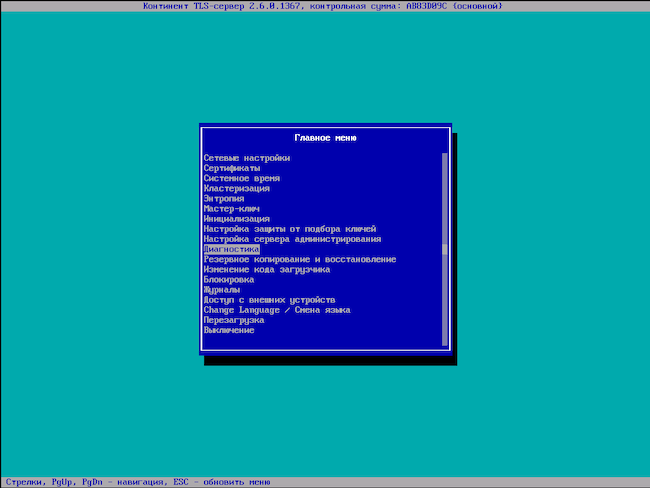
Task: Open the Сетевые настройки menu item
Action: (x=247, y=158)
